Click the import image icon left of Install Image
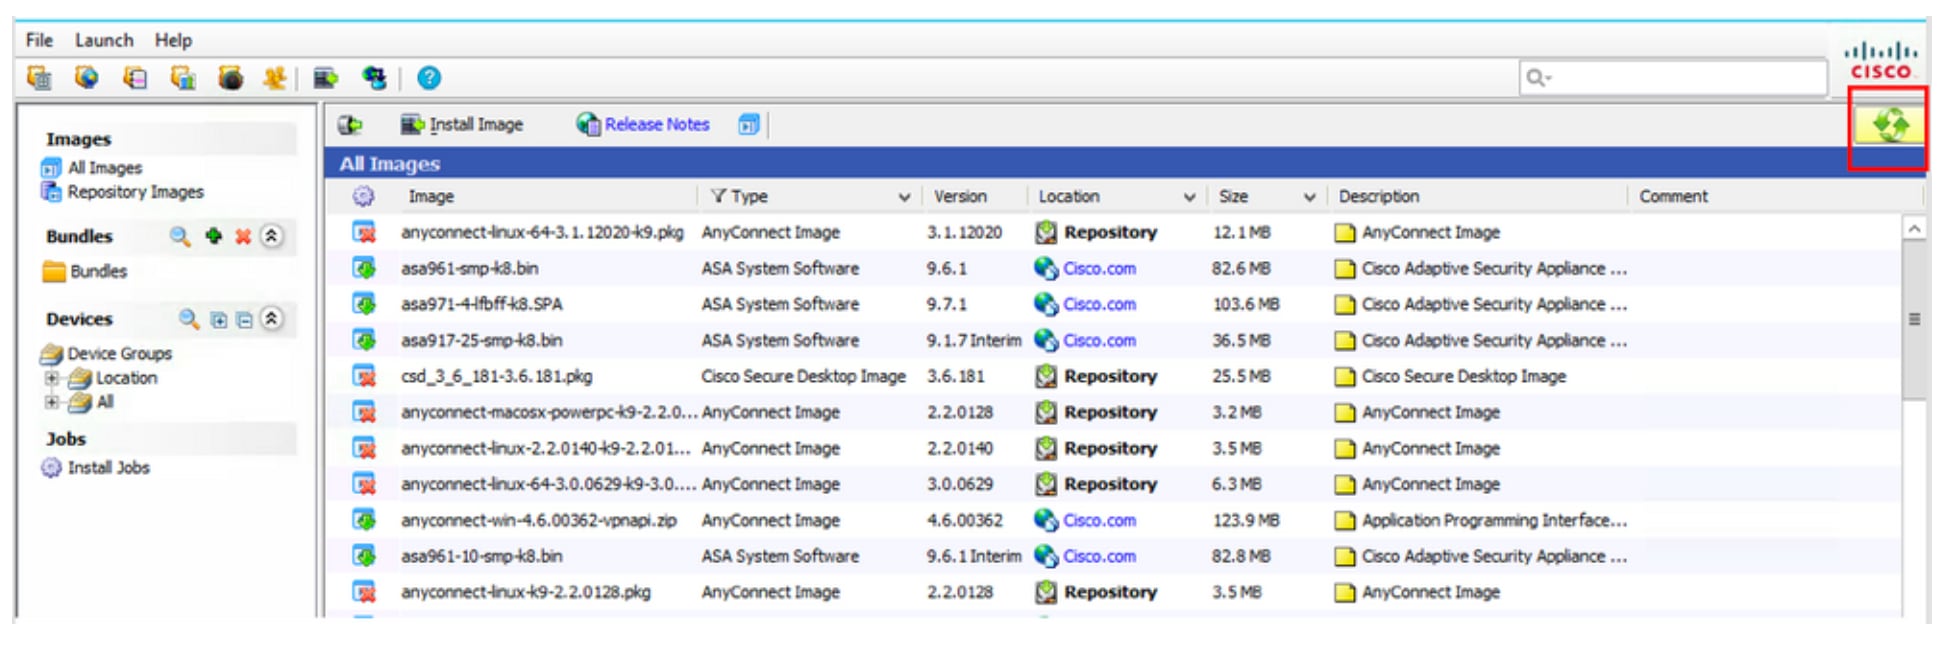This screenshot has width=1952, height=670. click(x=349, y=124)
